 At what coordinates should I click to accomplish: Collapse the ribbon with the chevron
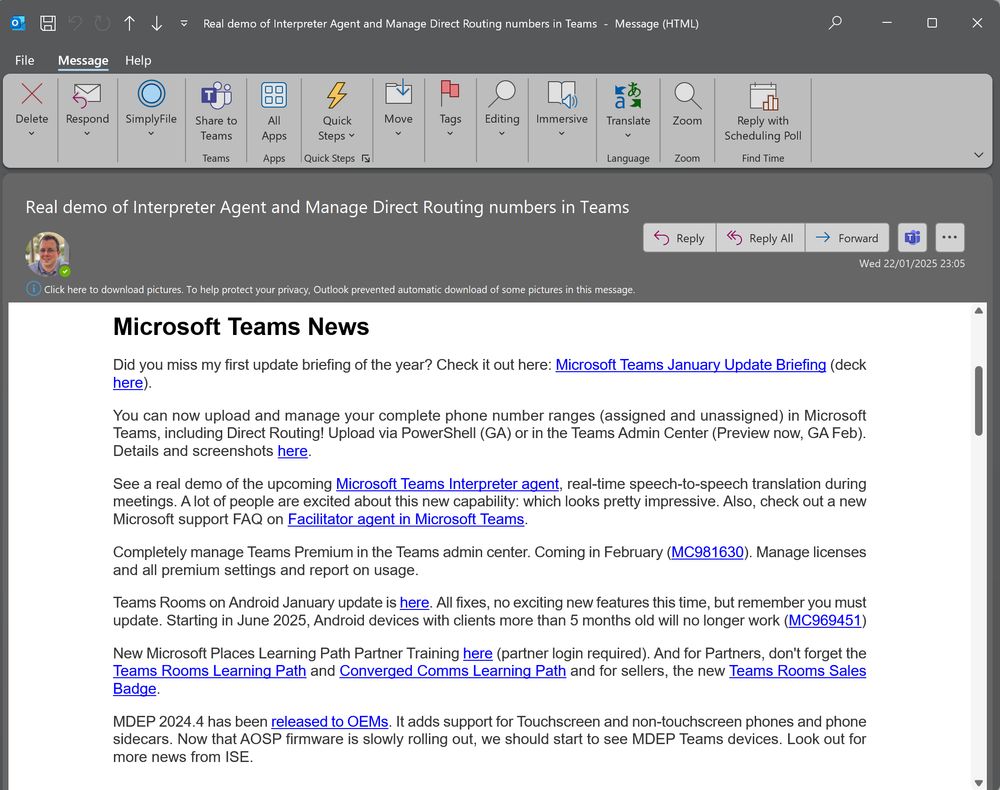pyautogui.click(x=978, y=155)
